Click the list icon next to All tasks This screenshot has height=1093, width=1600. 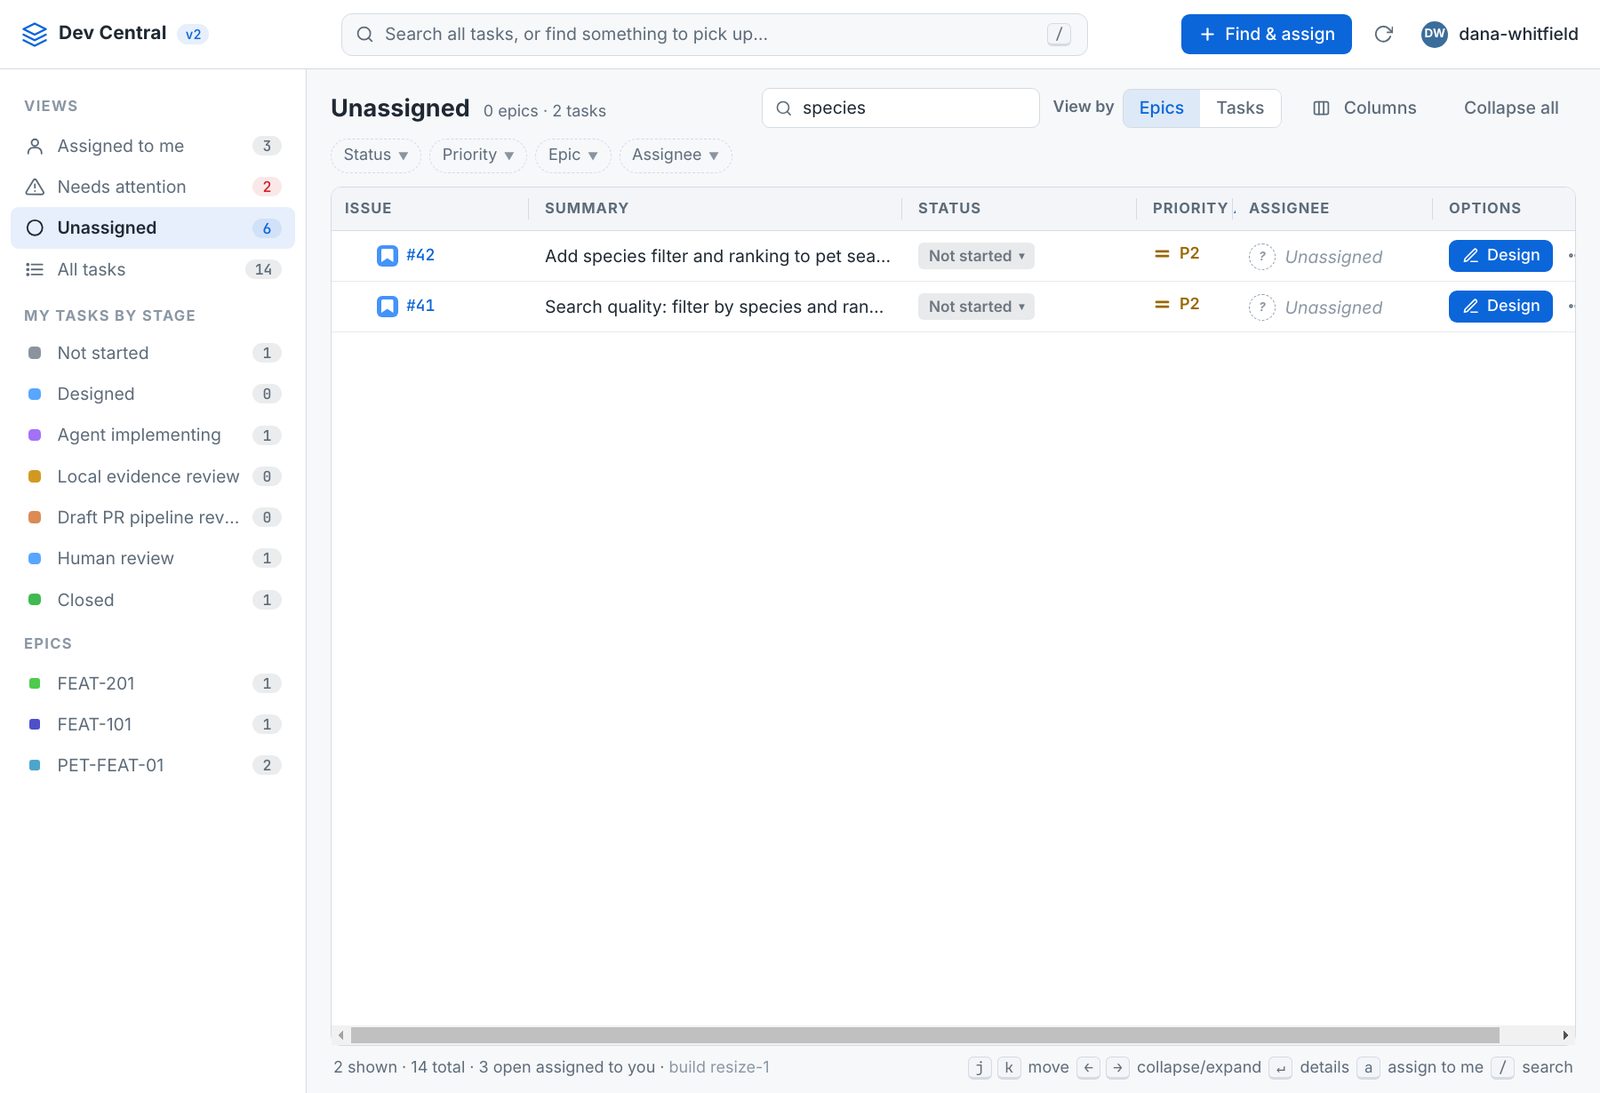coord(35,270)
